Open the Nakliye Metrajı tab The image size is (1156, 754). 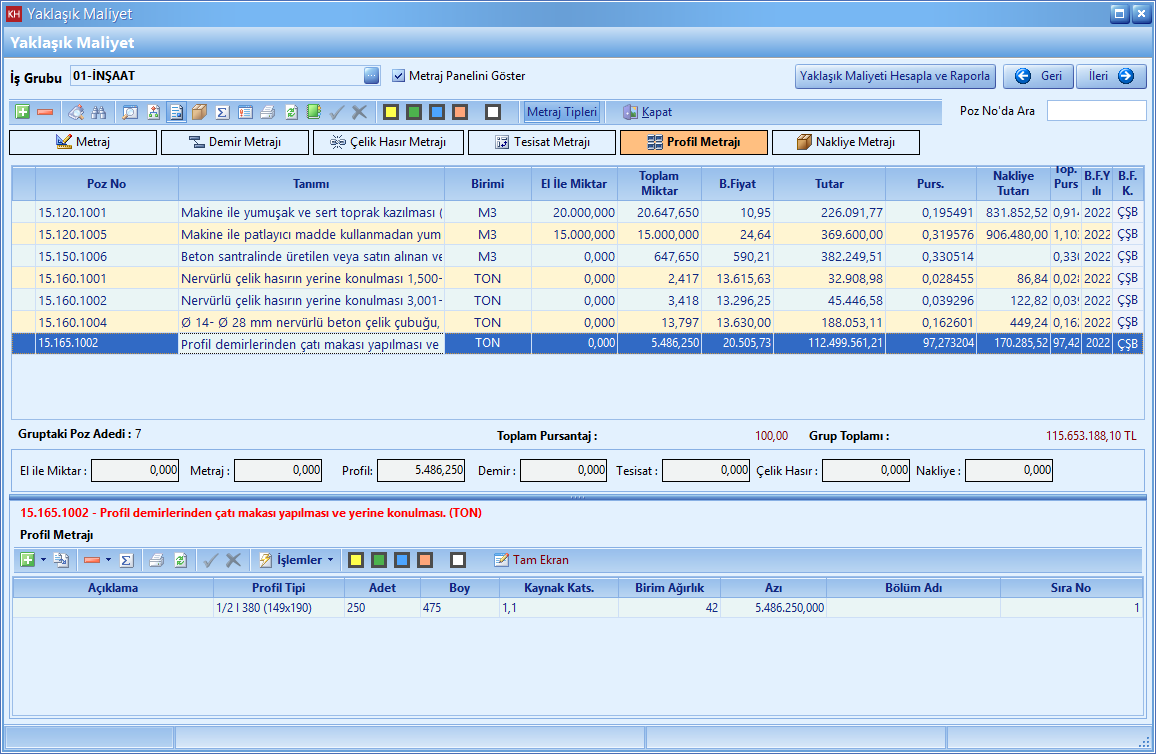pos(845,143)
